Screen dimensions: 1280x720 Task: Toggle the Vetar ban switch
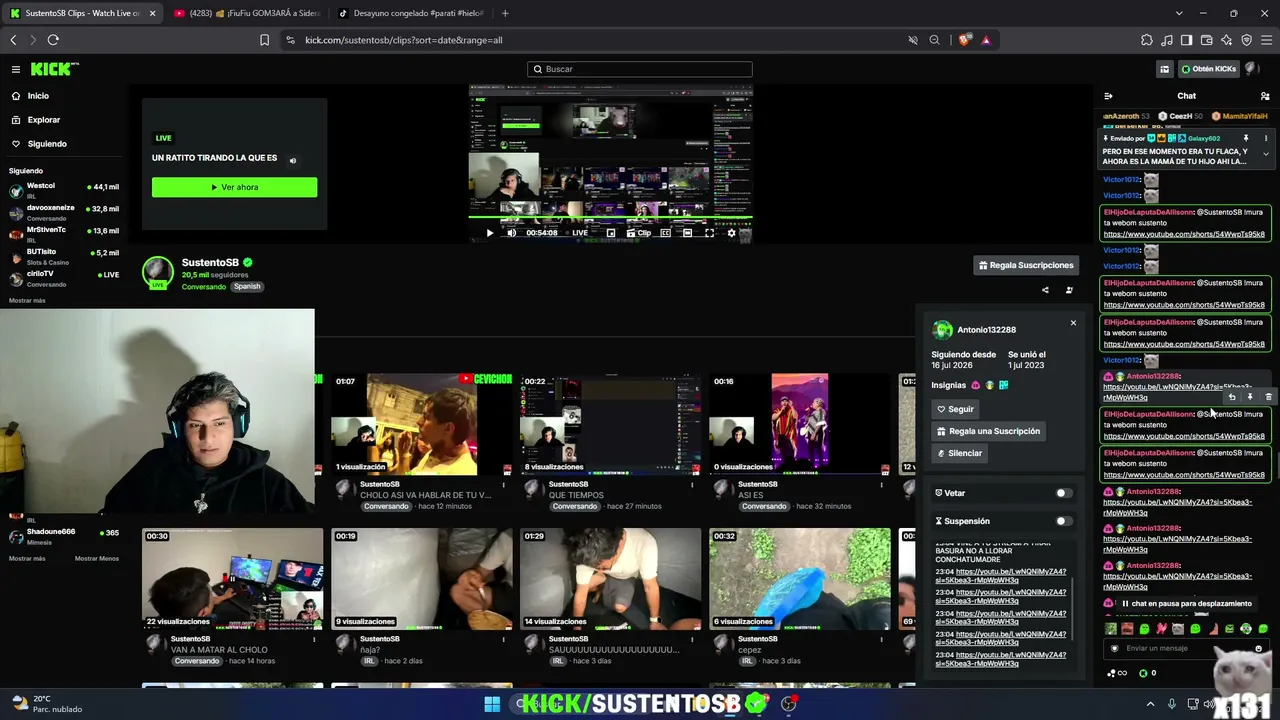(1064, 493)
